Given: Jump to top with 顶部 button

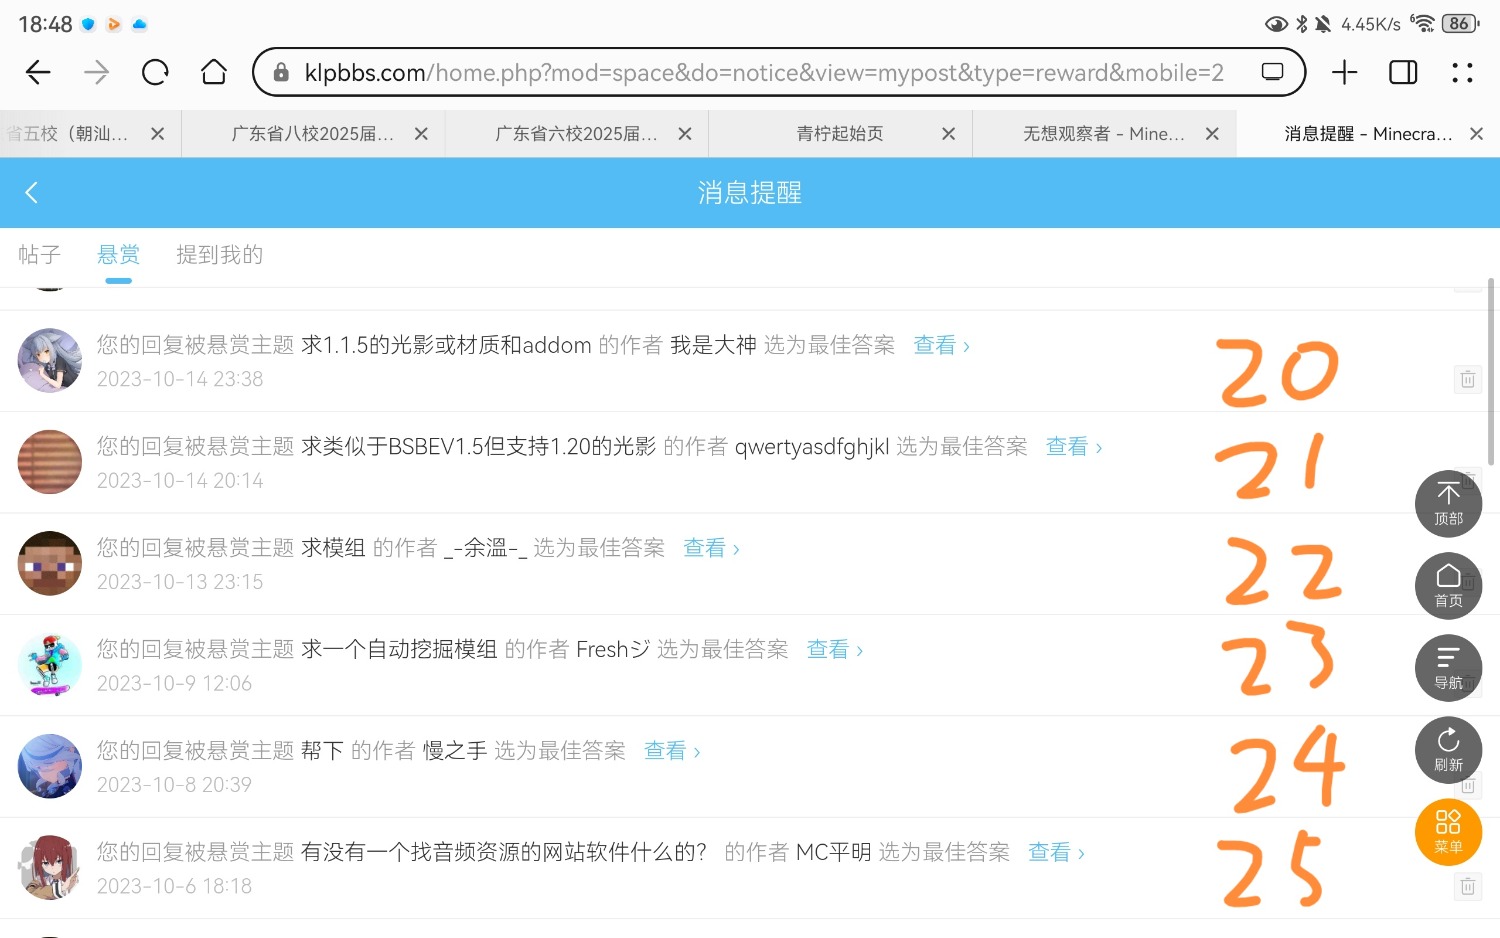Looking at the screenshot, I should (x=1448, y=504).
